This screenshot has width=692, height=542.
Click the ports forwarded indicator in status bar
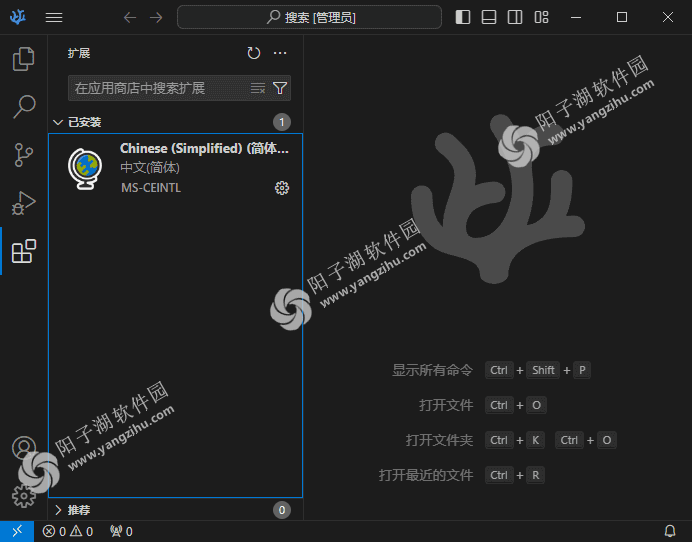(x=121, y=531)
